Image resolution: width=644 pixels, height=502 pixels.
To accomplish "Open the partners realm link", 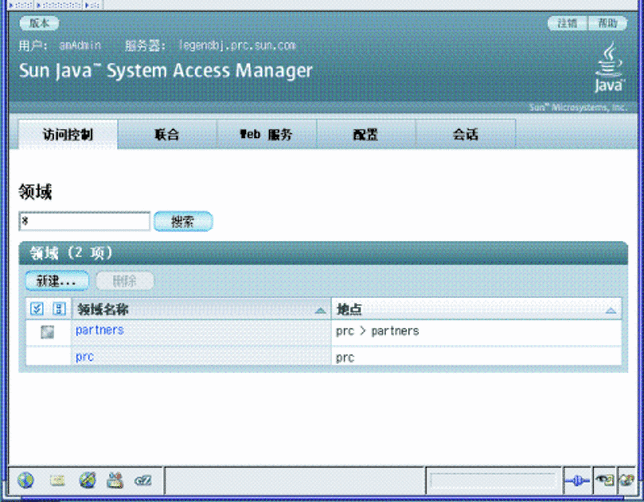I will tap(100, 330).
